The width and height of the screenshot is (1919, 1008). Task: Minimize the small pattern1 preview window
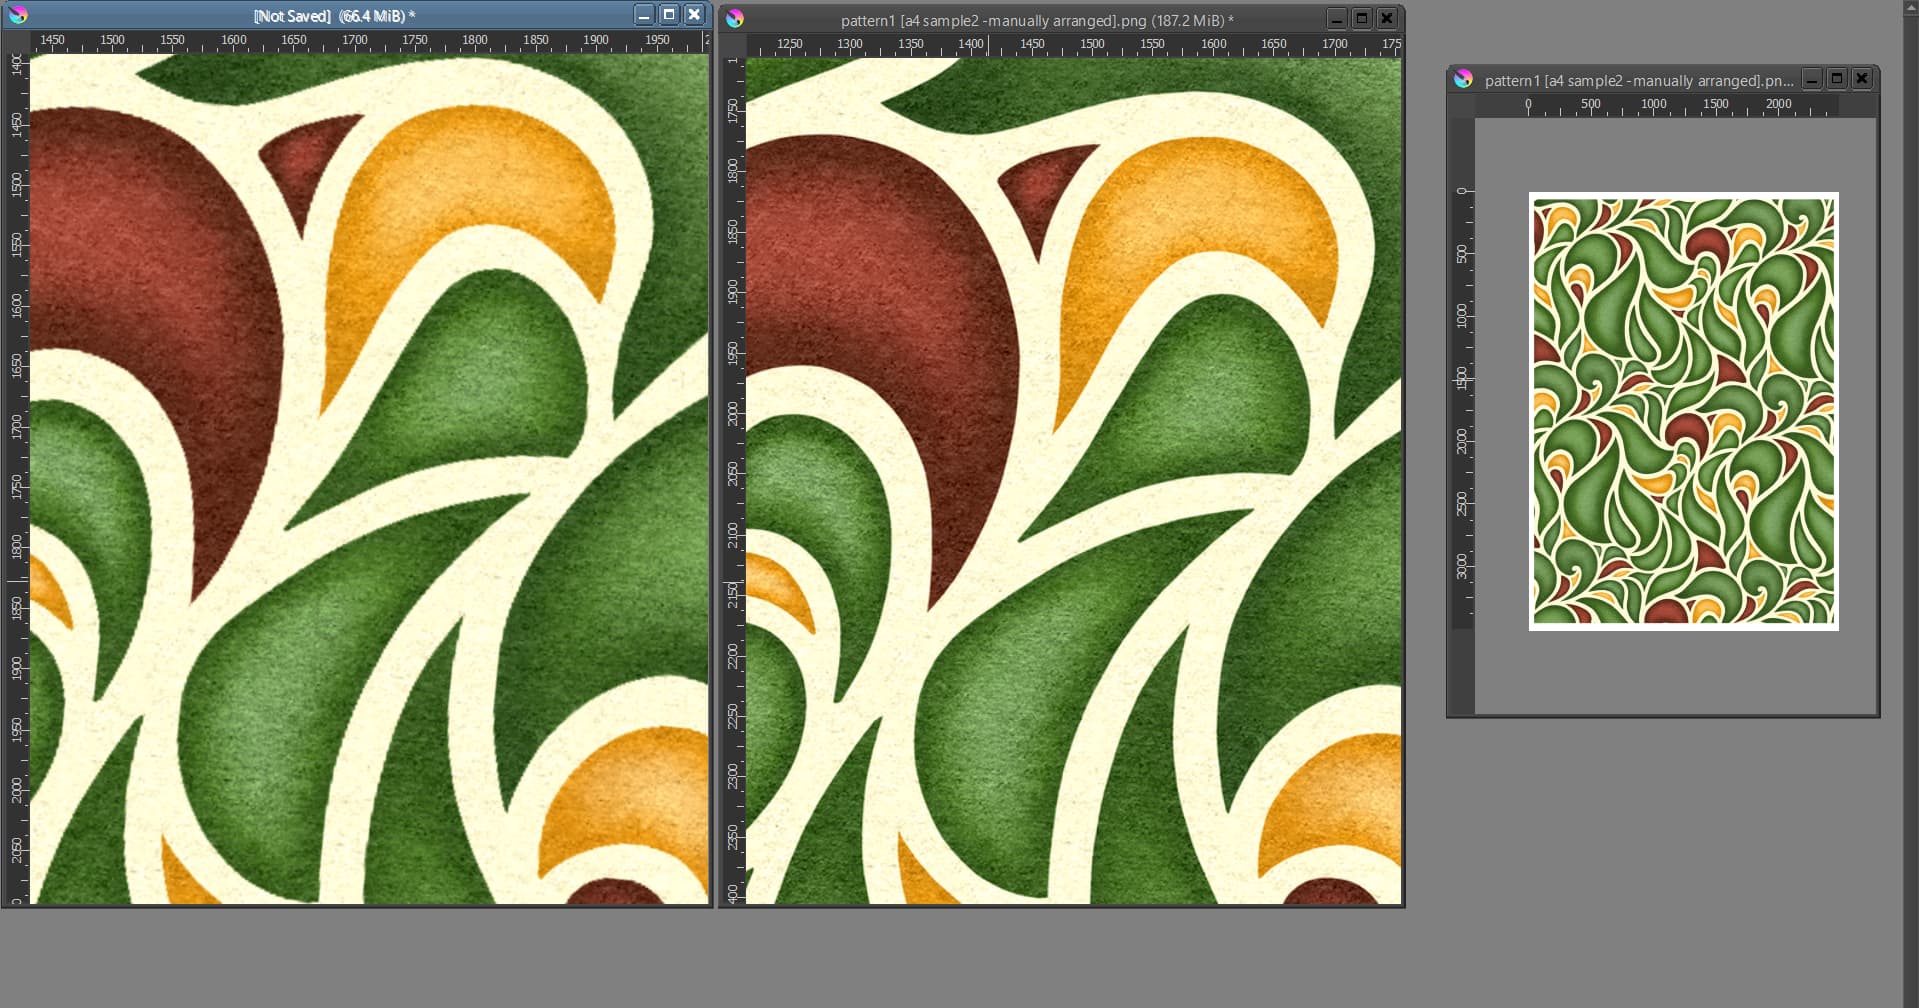[x=1812, y=79]
